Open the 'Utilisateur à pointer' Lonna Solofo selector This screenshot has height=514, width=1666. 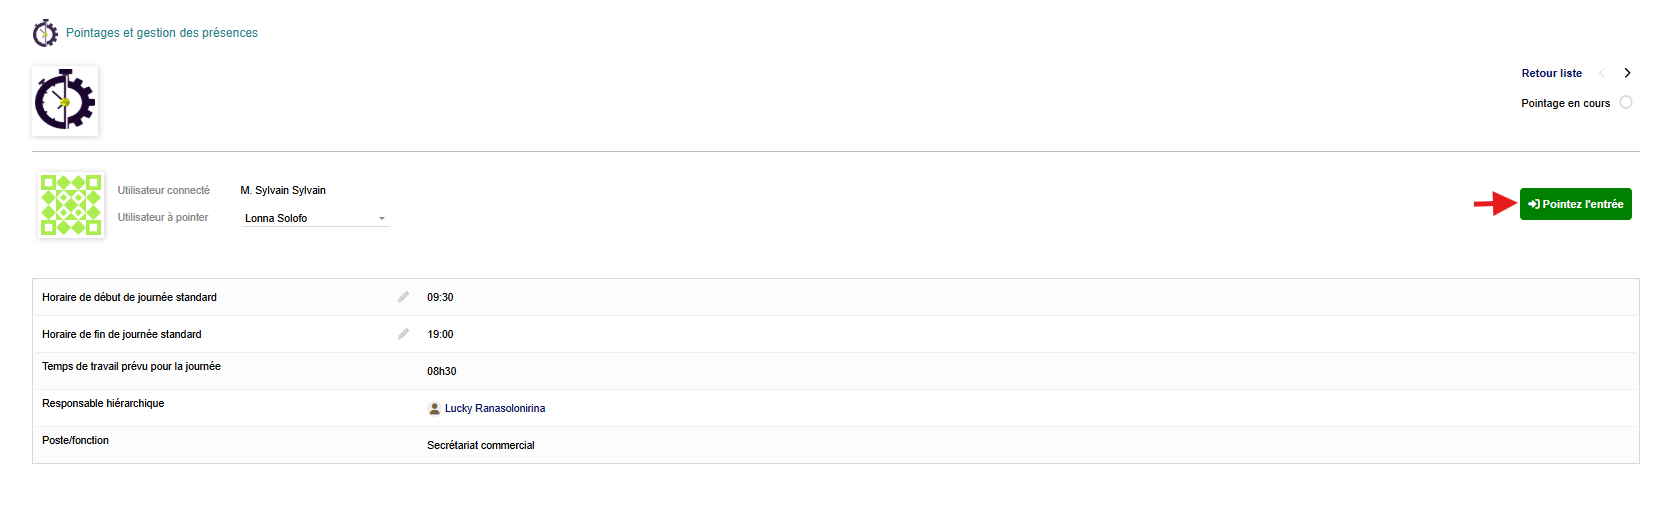(x=310, y=218)
